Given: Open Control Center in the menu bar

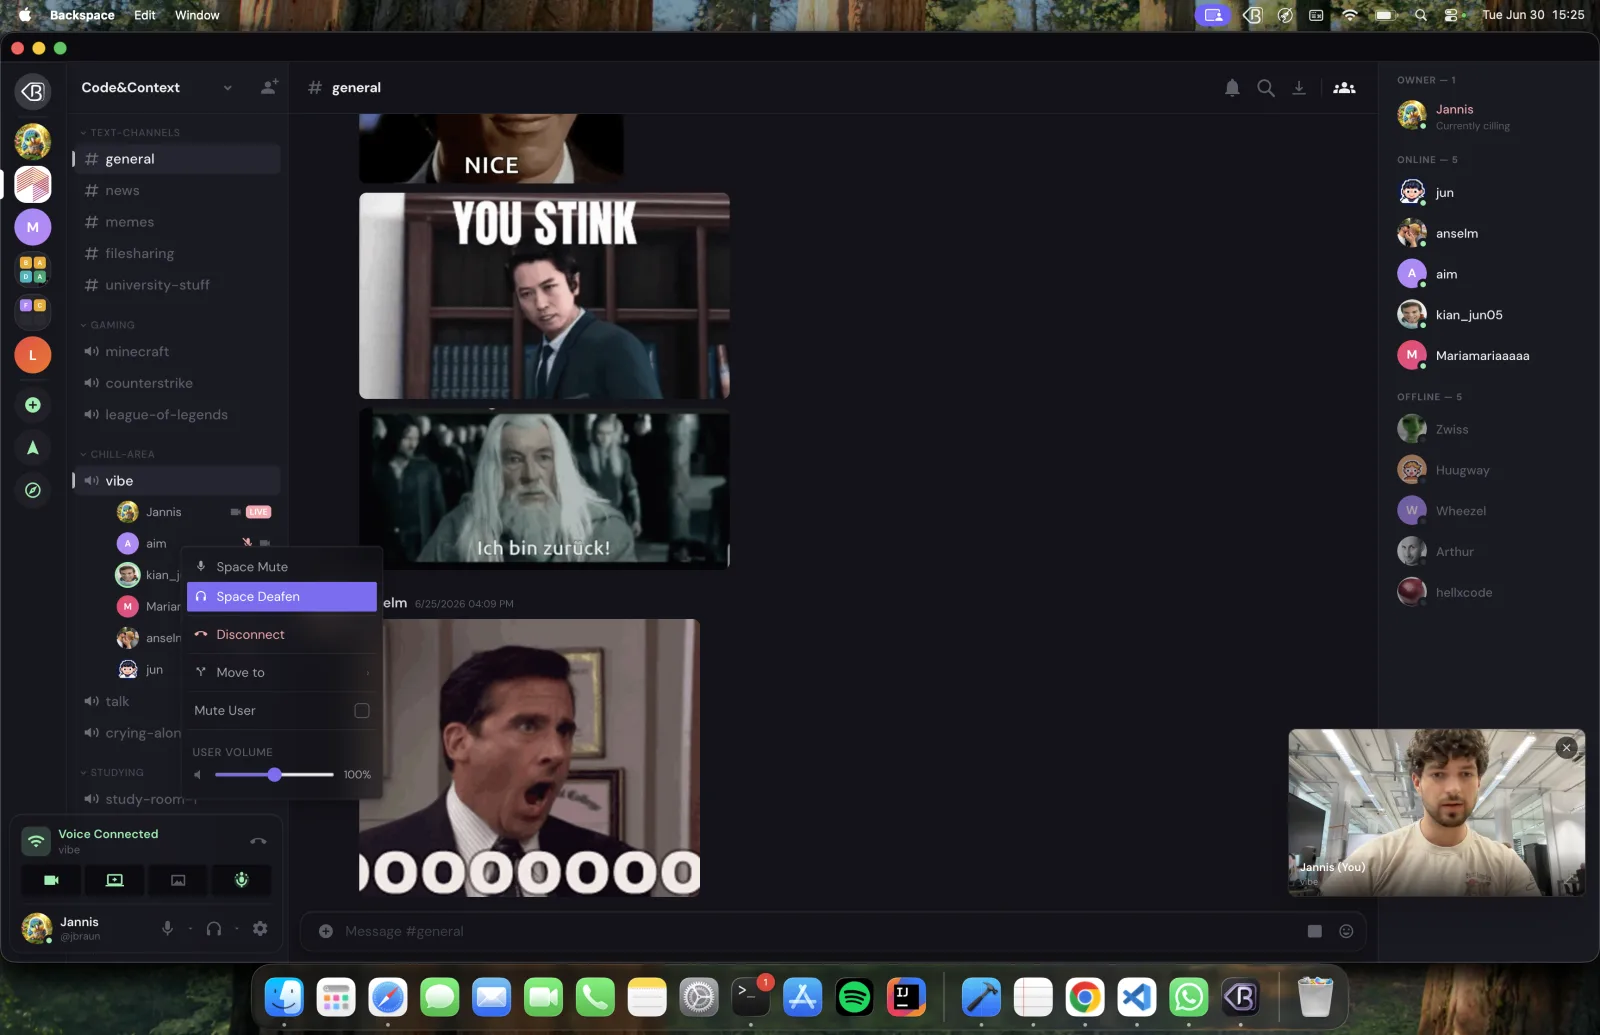Looking at the screenshot, I should coord(1452,15).
